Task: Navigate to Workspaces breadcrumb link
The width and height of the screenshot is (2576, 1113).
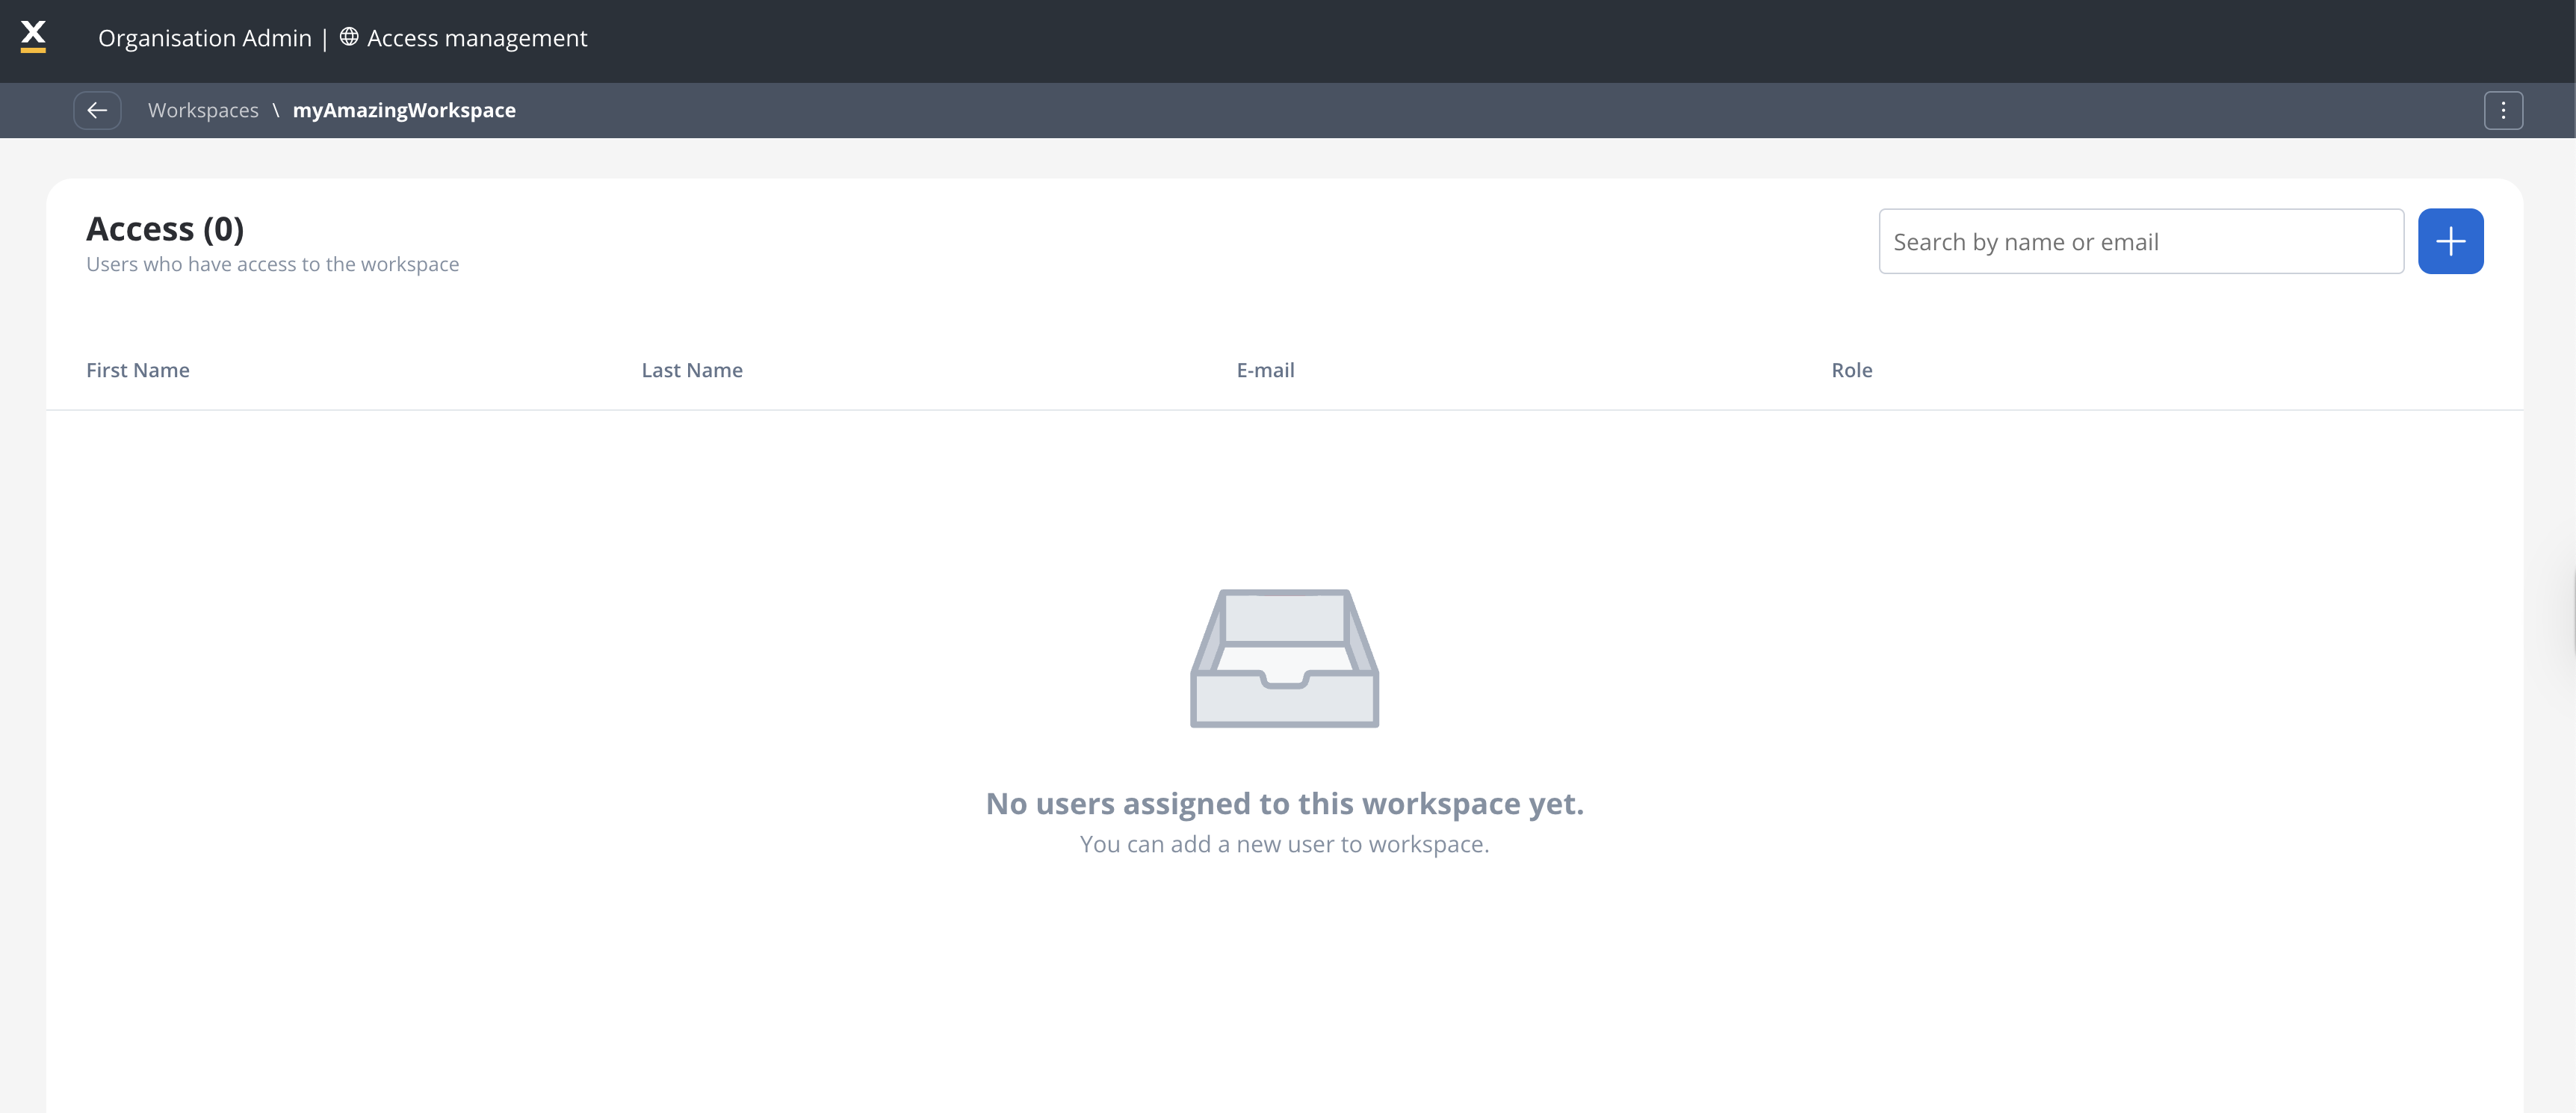Action: click(x=203, y=110)
